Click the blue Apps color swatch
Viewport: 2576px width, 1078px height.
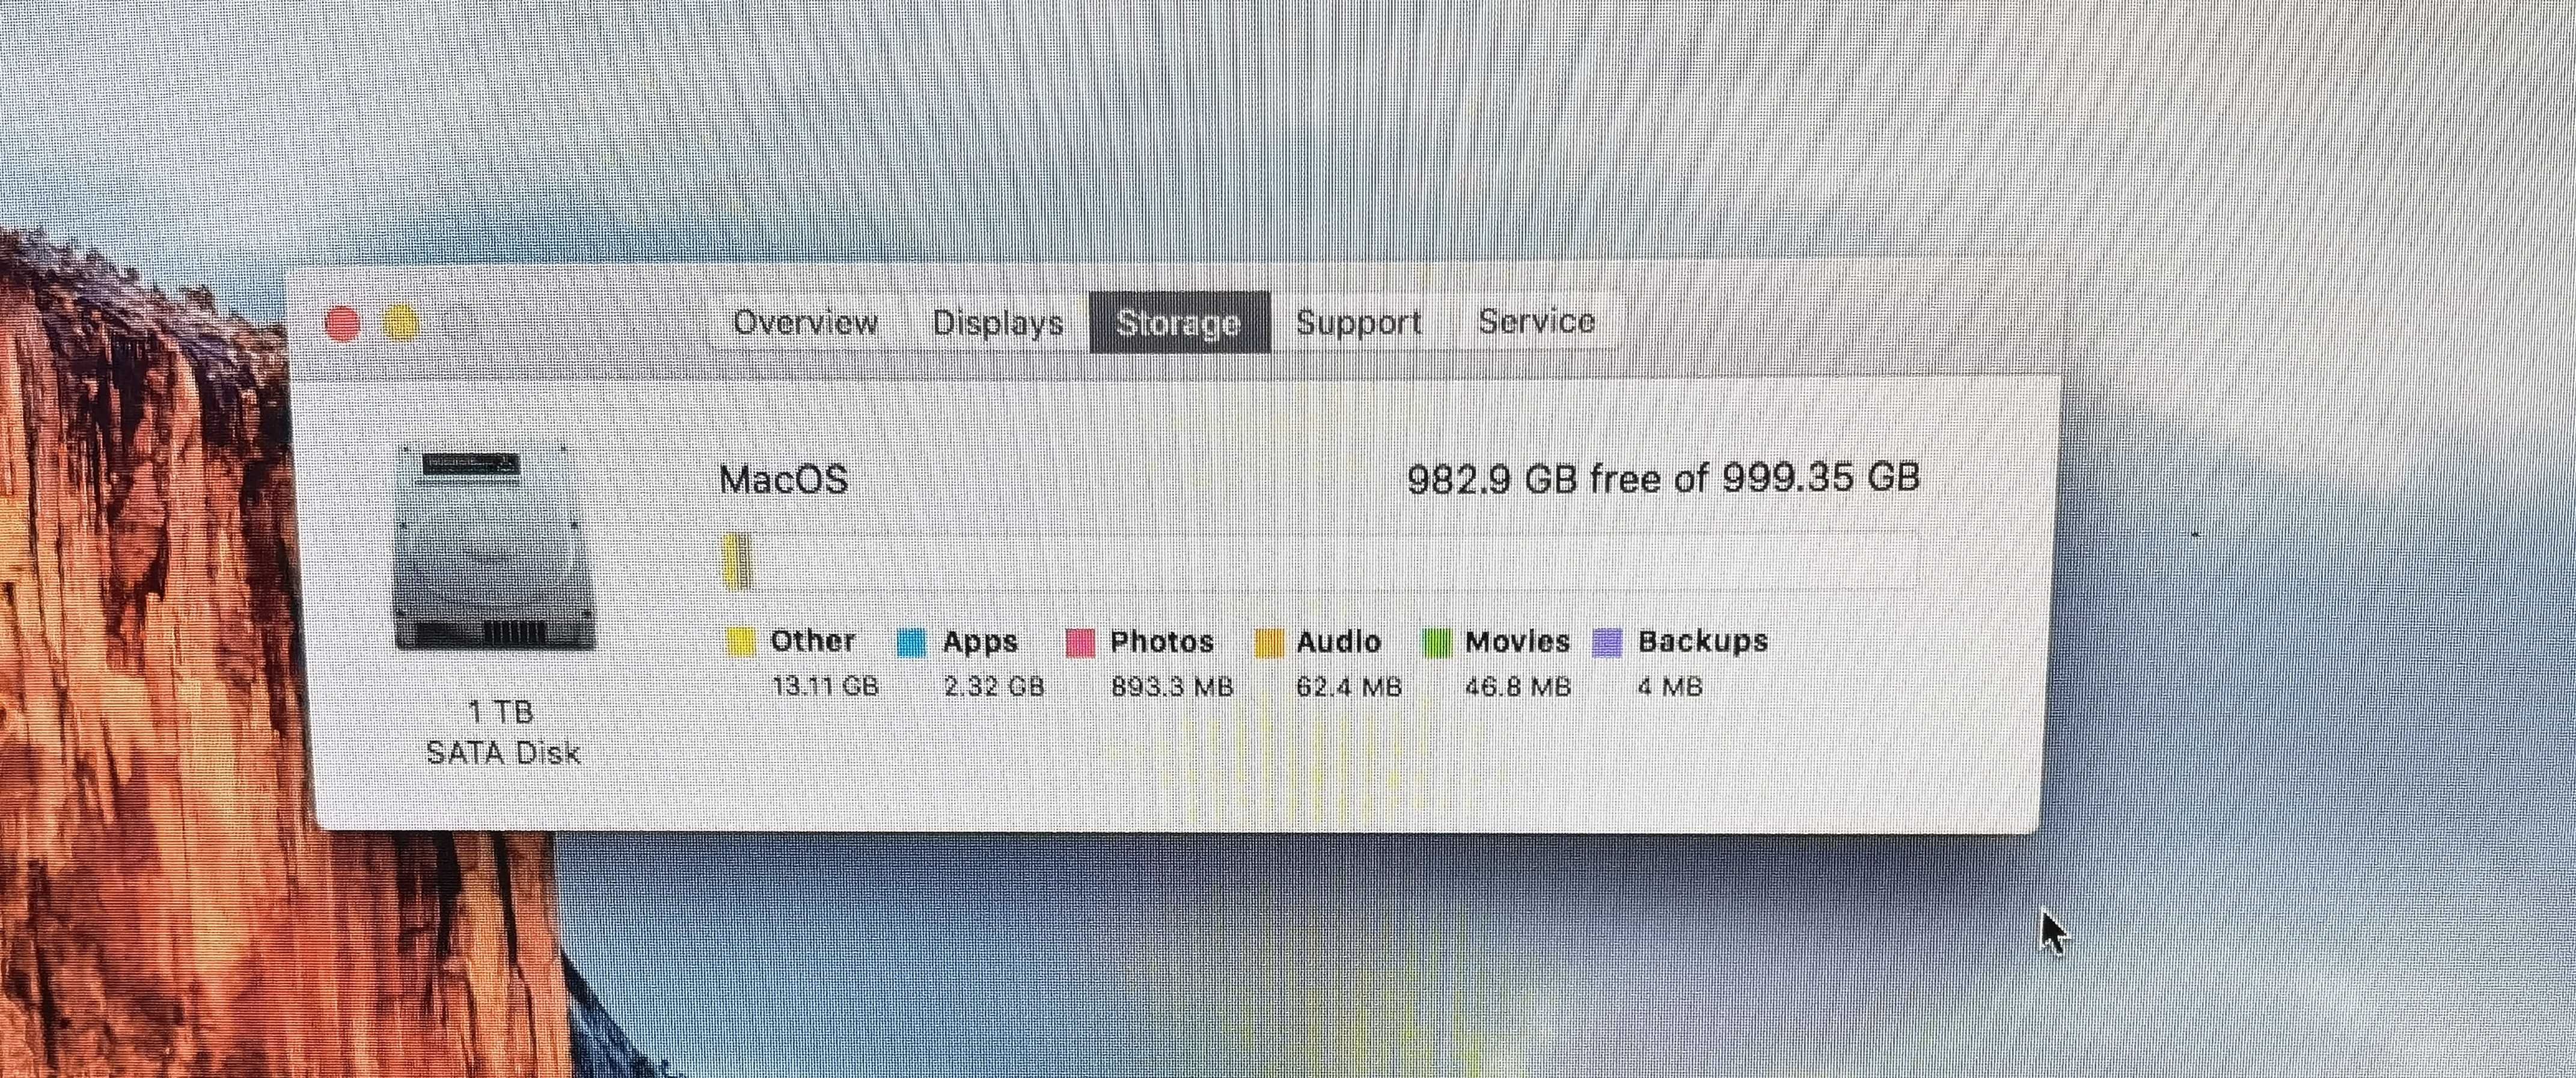point(912,642)
